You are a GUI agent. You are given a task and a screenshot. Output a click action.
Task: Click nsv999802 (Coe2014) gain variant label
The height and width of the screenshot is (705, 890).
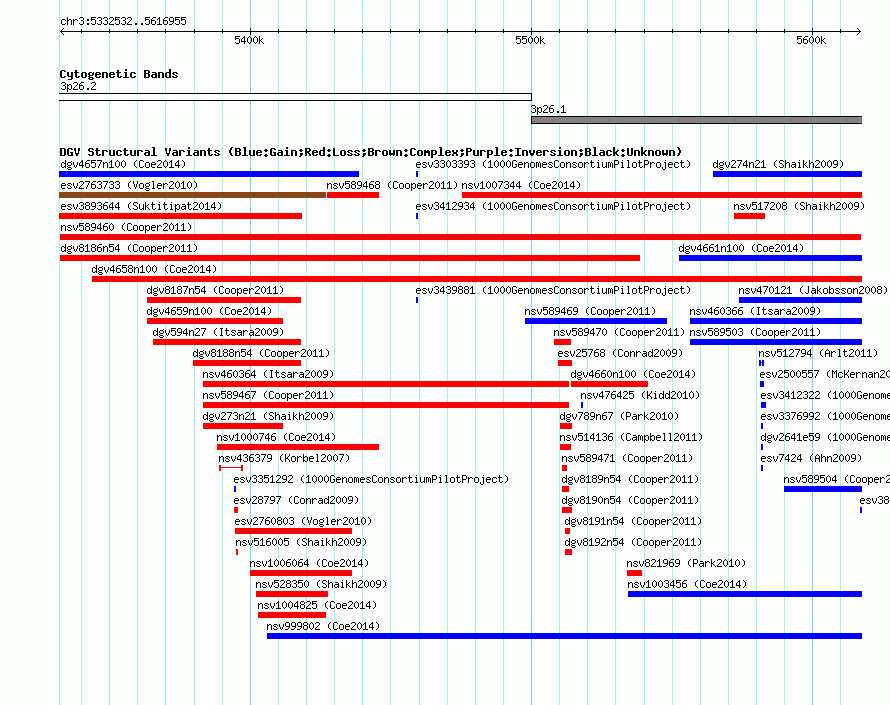pyautogui.click(x=323, y=627)
